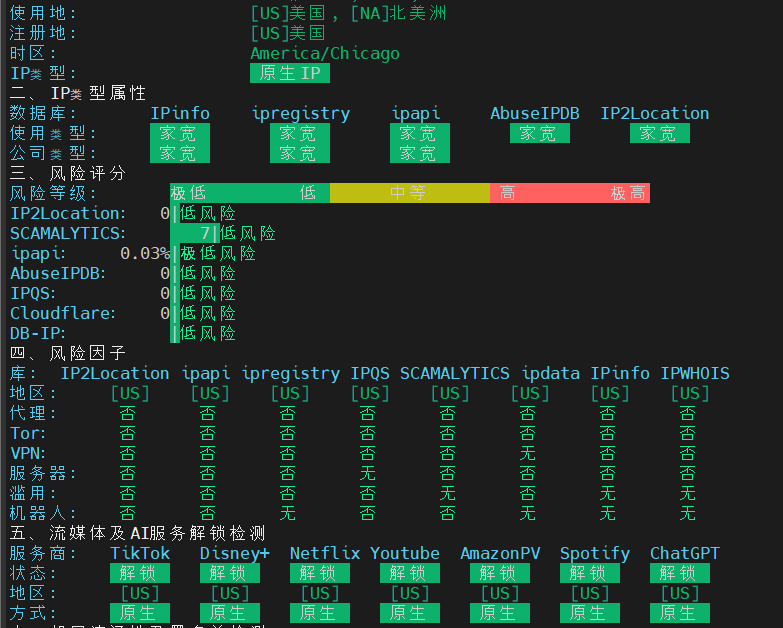783x628 pixels.
Task: Click the Netflix service header
Action: (325, 553)
